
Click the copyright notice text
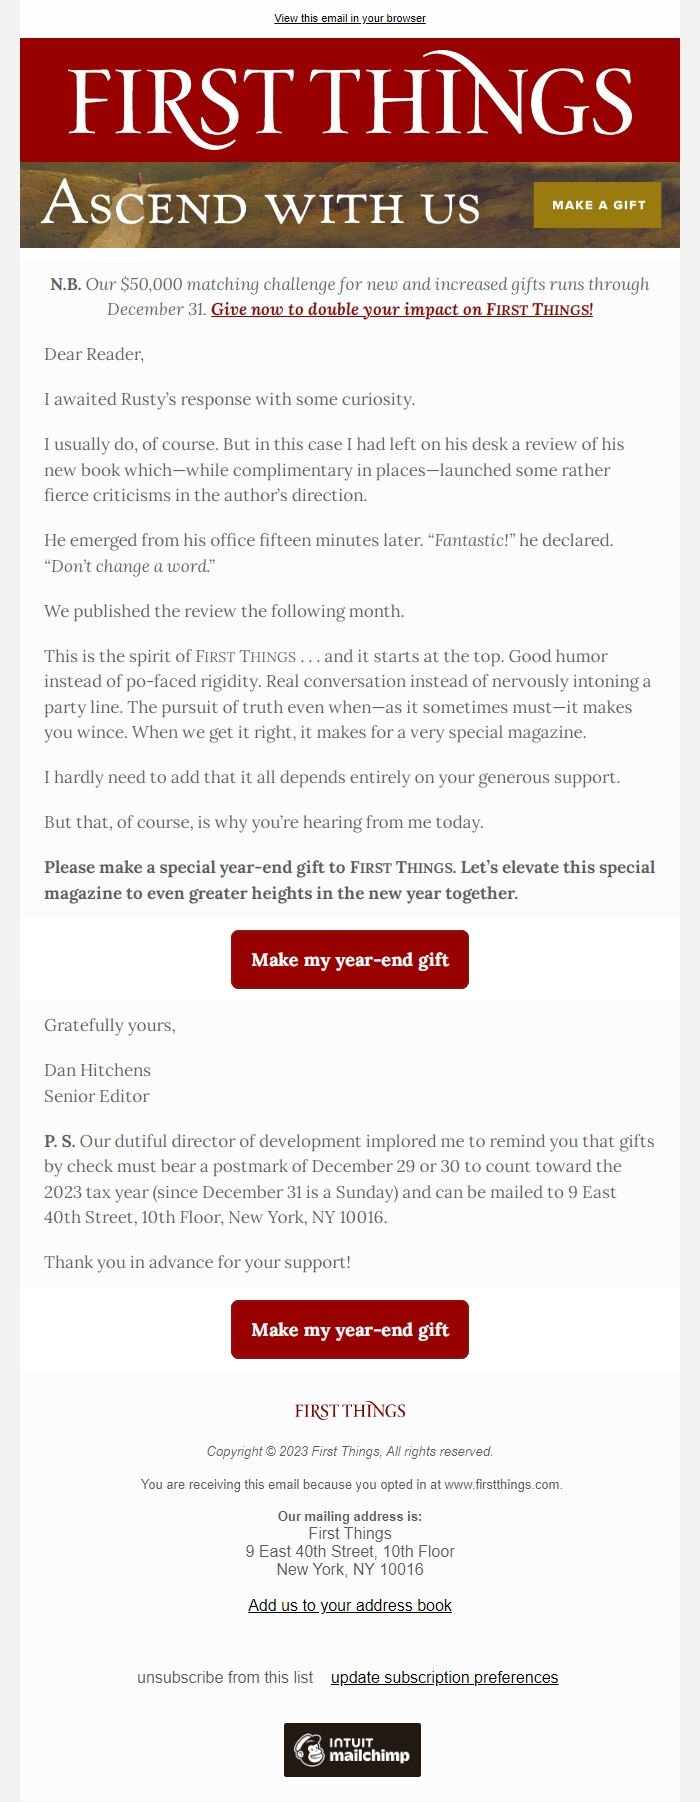[349, 1451]
